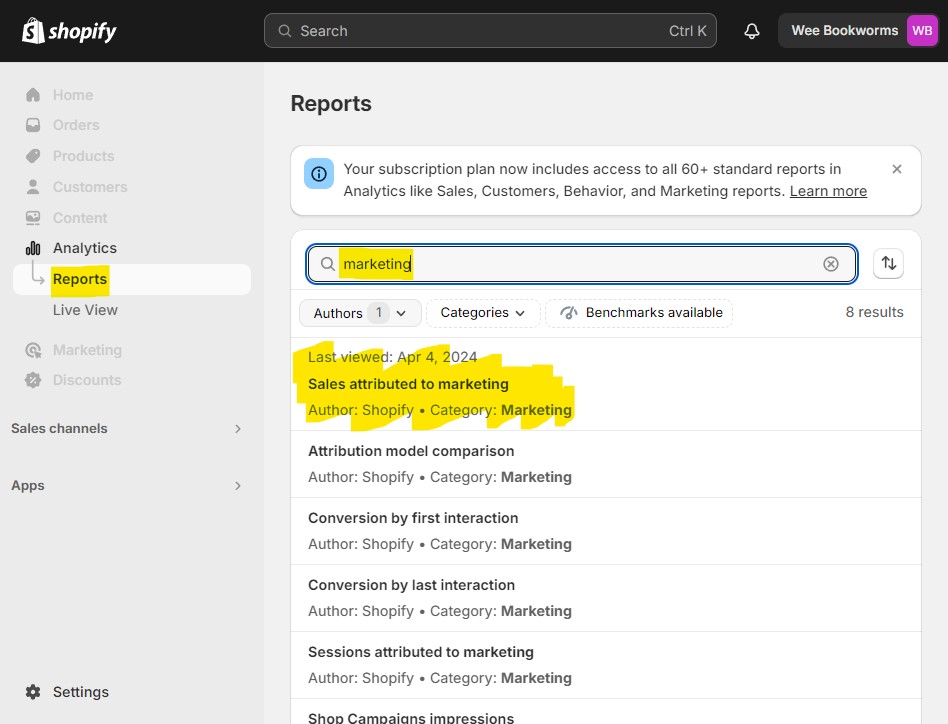Click the magnifier in reports search
Viewport: 948px width, 724px height.
pyautogui.click(x=327, y=264)
